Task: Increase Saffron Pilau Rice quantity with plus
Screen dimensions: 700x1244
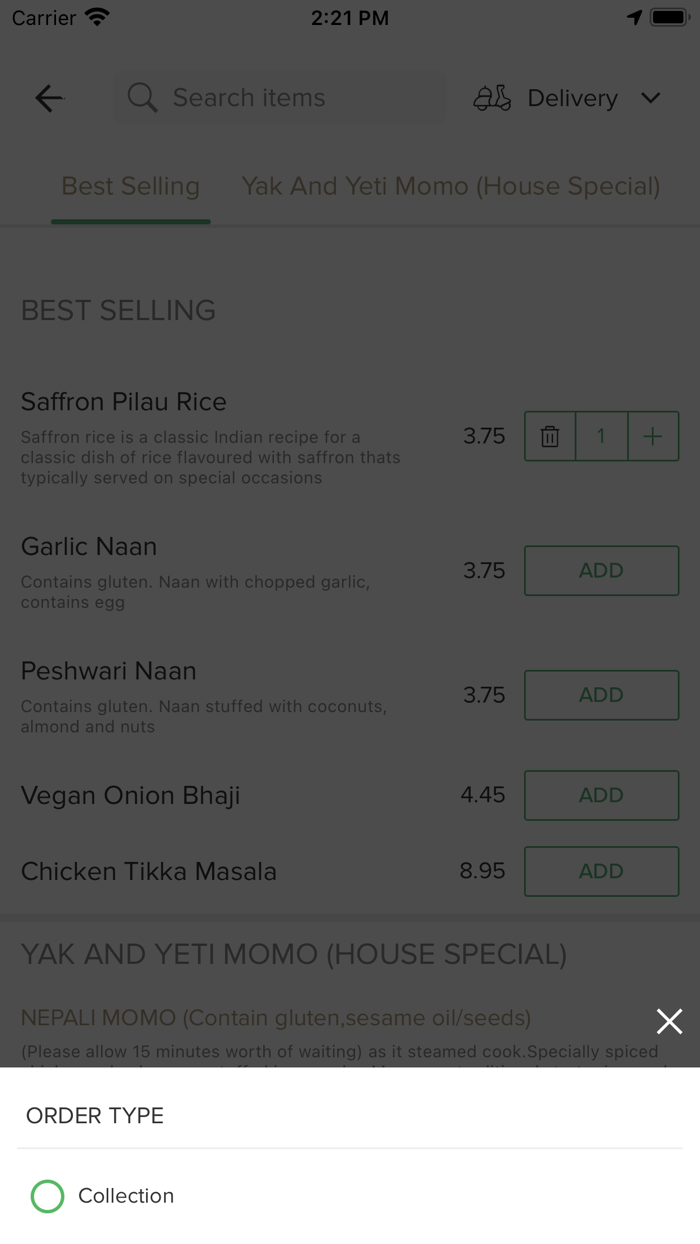Action: pyautogui.click(x=653, y=437)
